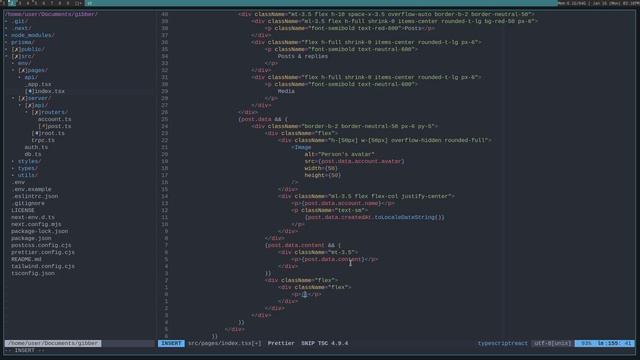Open root.ts in the file tree

pos(48,133)
